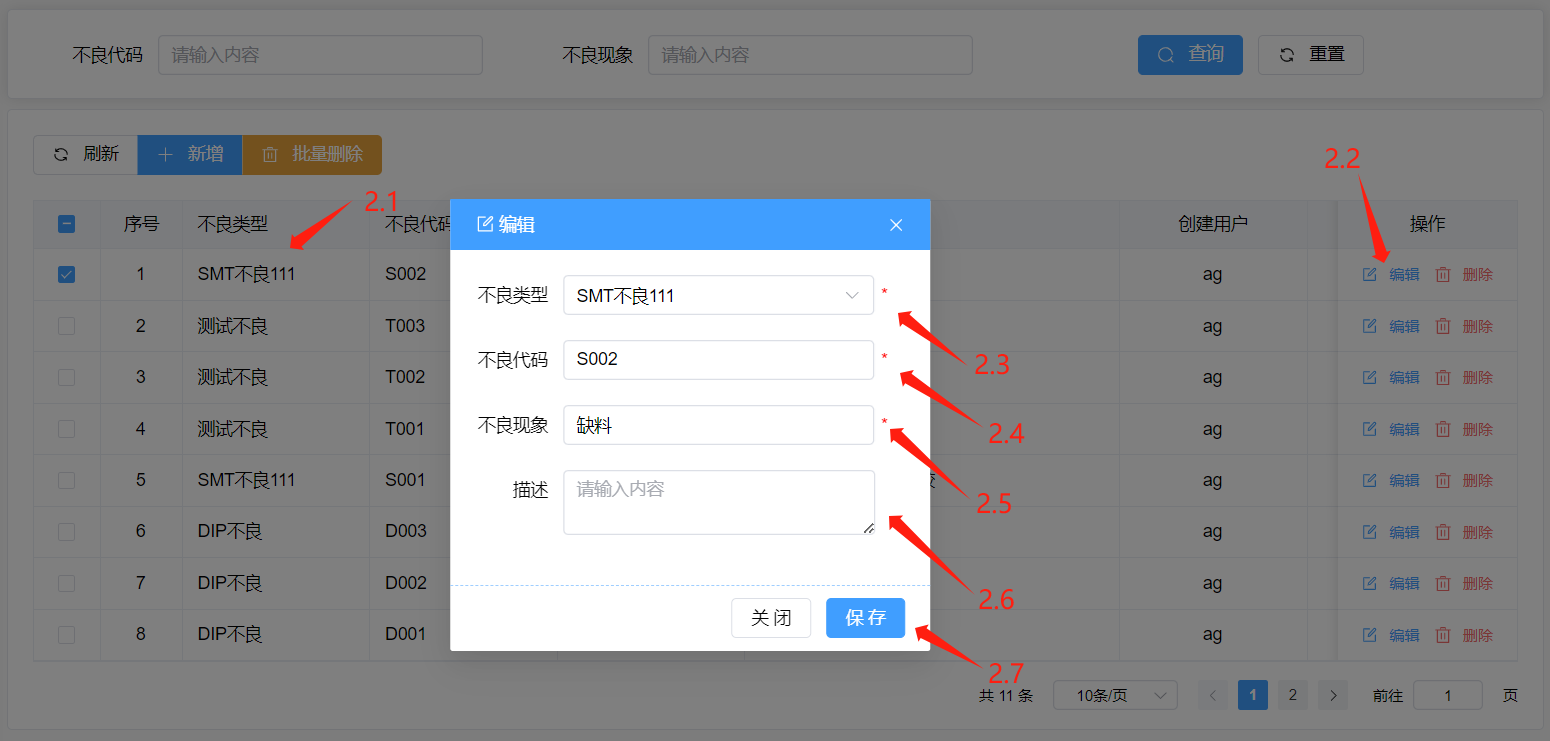This screenshot has height=741, width=1550.
Task: Click the 描述 description text area
Action: click(x=718, y=502)
